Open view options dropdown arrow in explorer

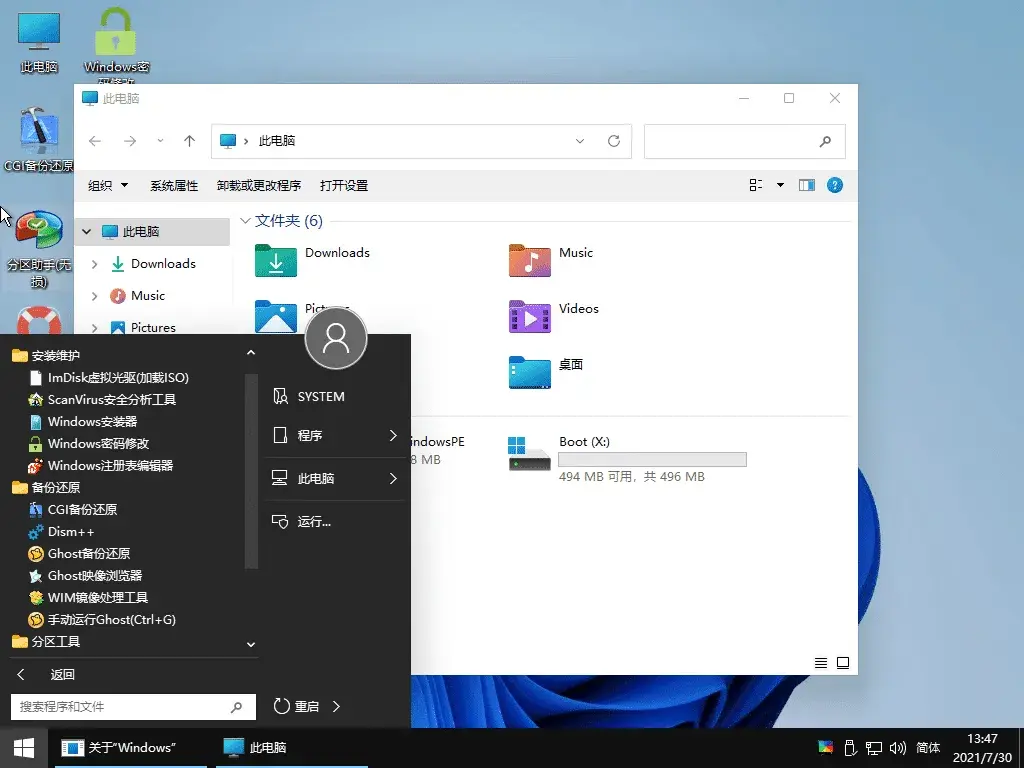tap(780, 185)
